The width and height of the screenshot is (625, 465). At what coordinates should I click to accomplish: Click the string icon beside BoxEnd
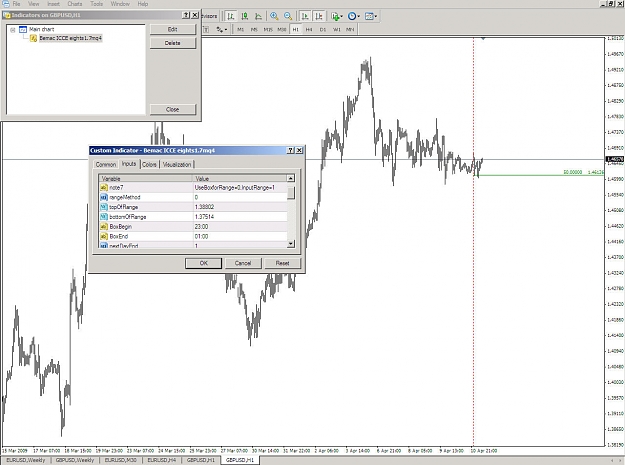(104, 236)
